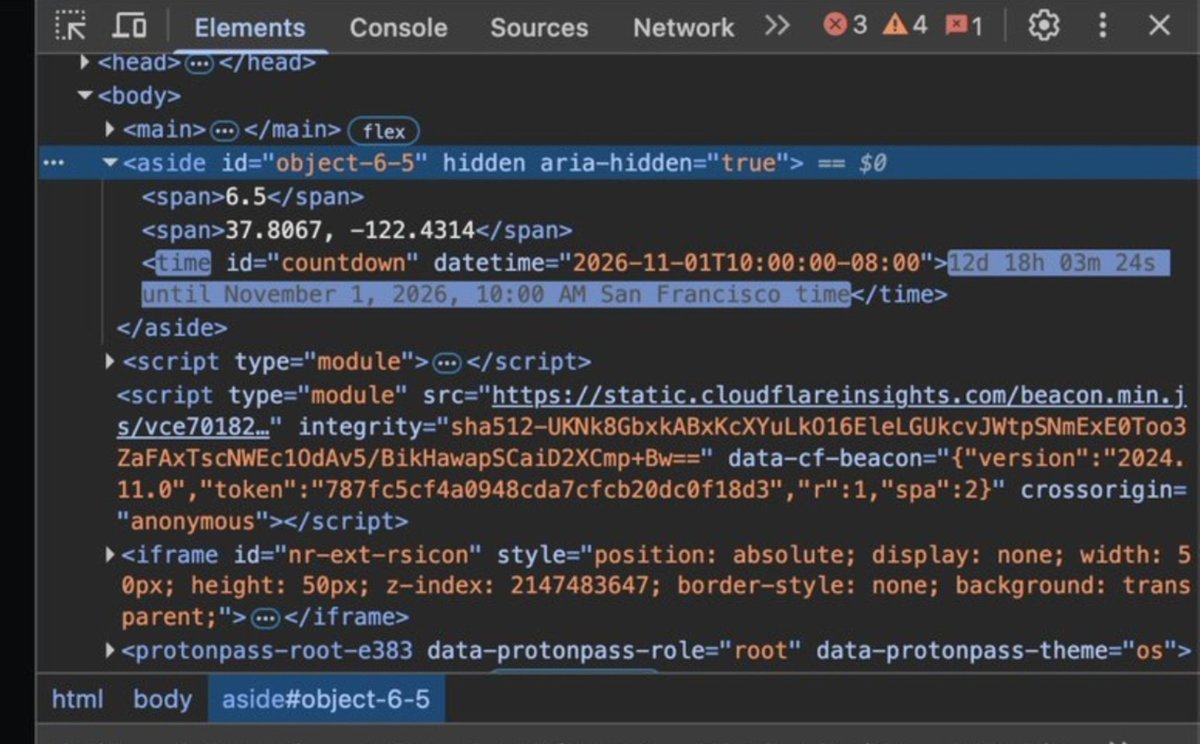Viewport: 1200px width, 744px height.
Task: Switch to the Console tab
Action: (x=398, y=28)
